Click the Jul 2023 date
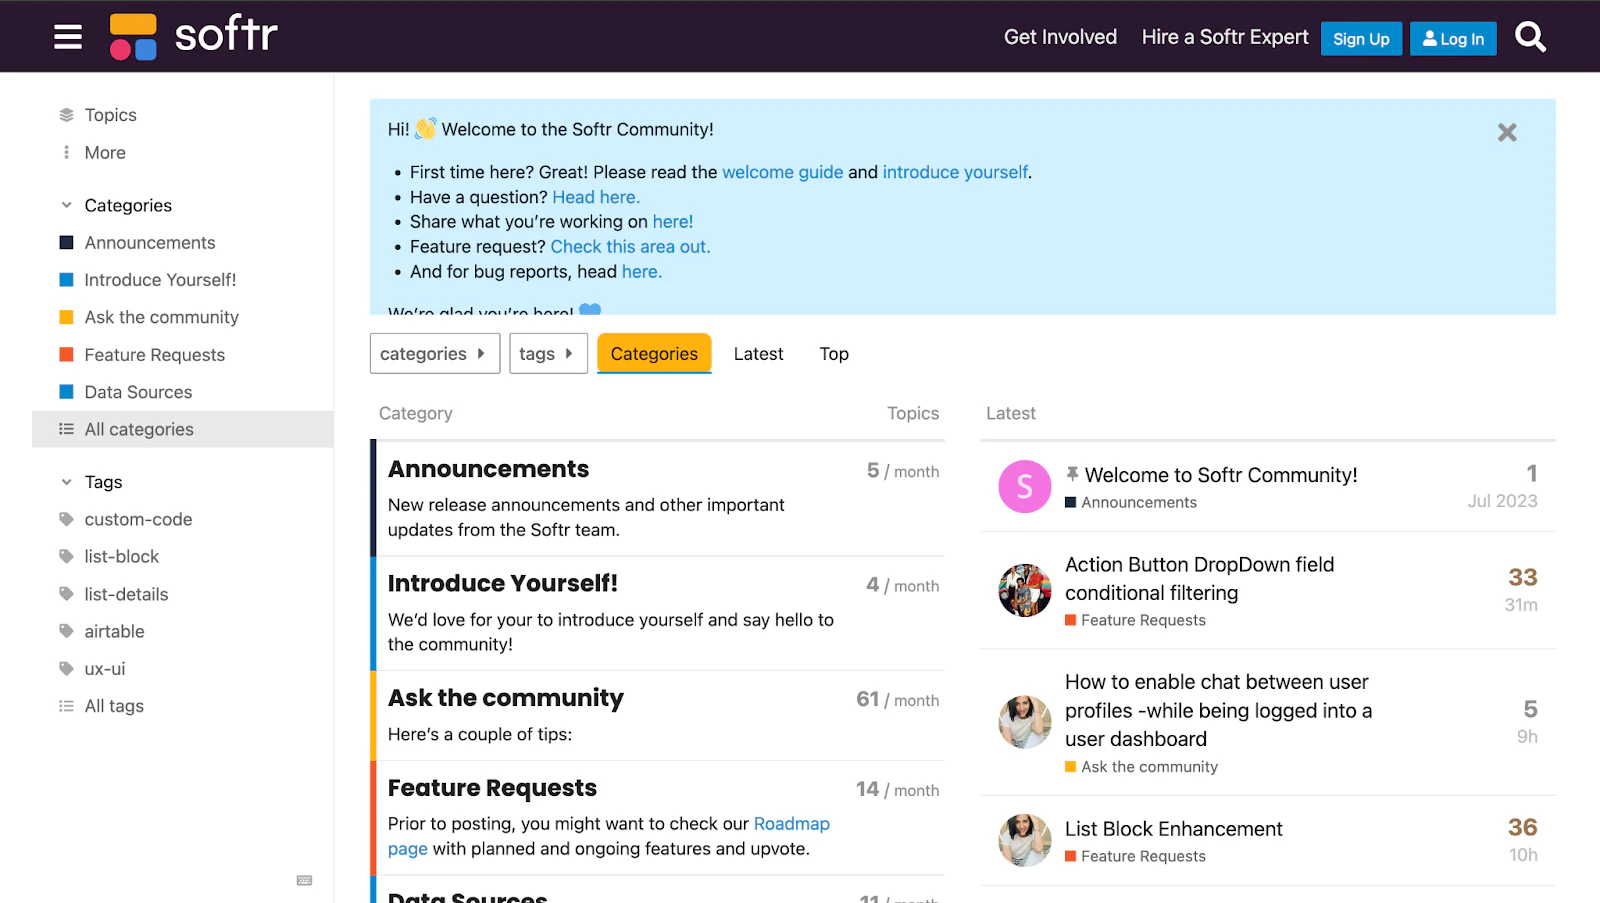 pyautogui.click(x=1502, y=501)
